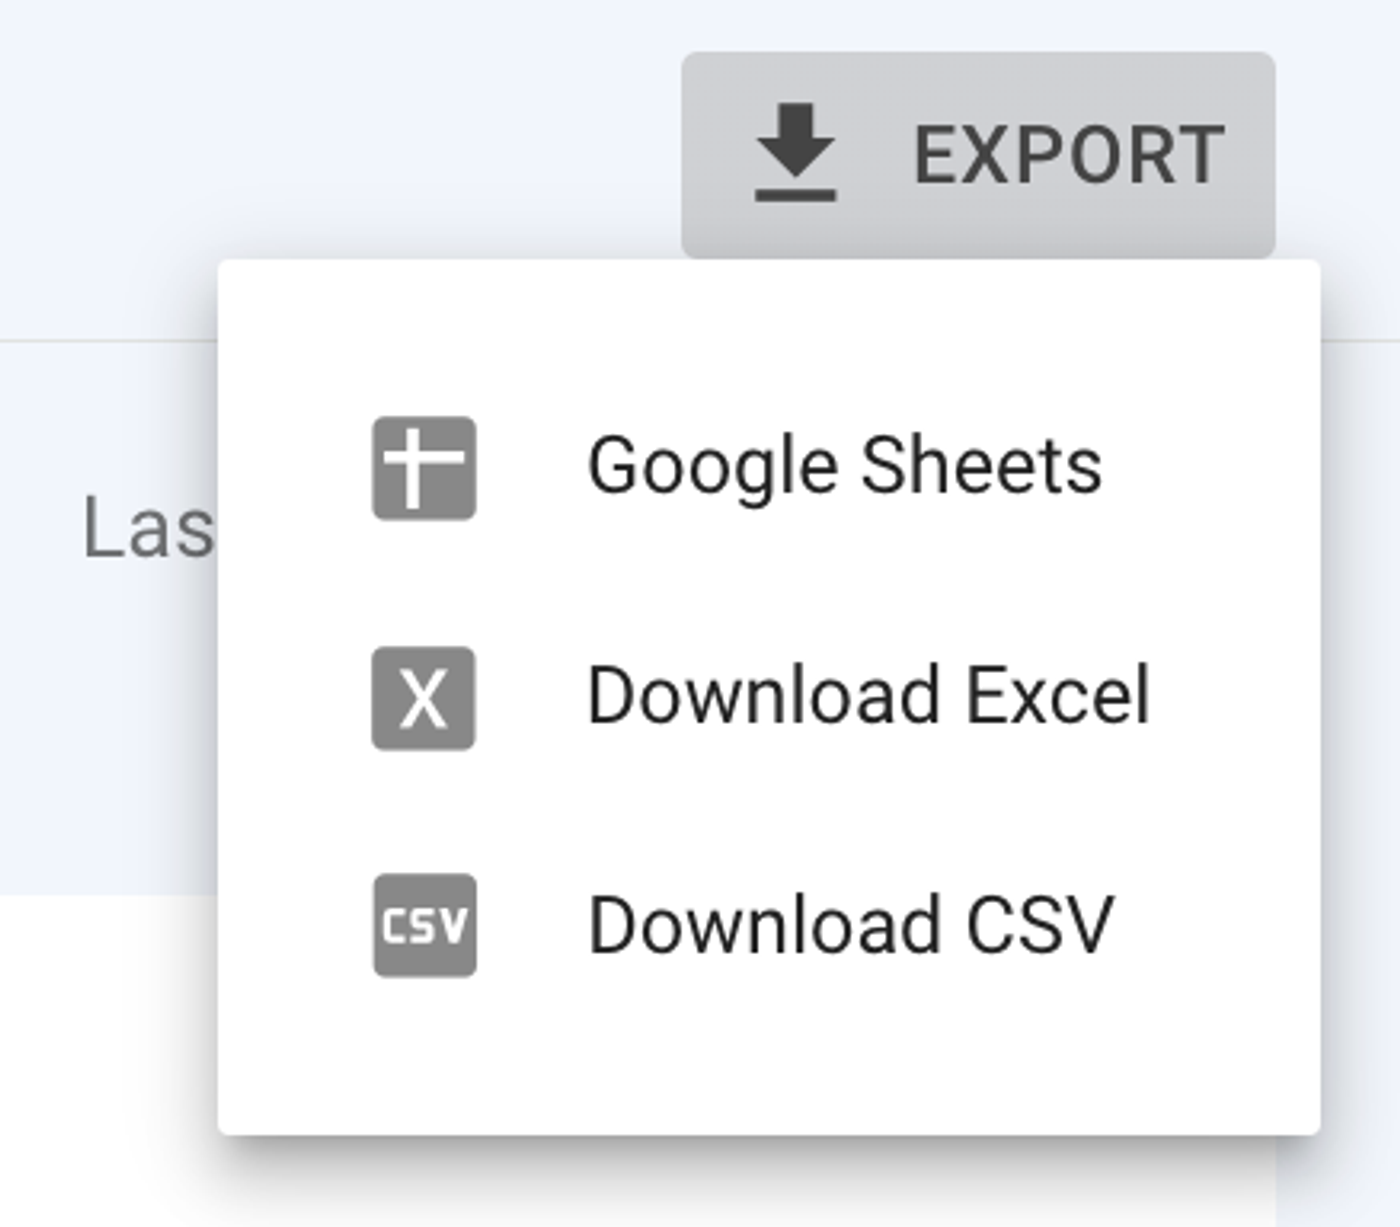1400x1227 pixels.
Task: Click the partially hidden 'Las' label
Action: pos(150,525)
